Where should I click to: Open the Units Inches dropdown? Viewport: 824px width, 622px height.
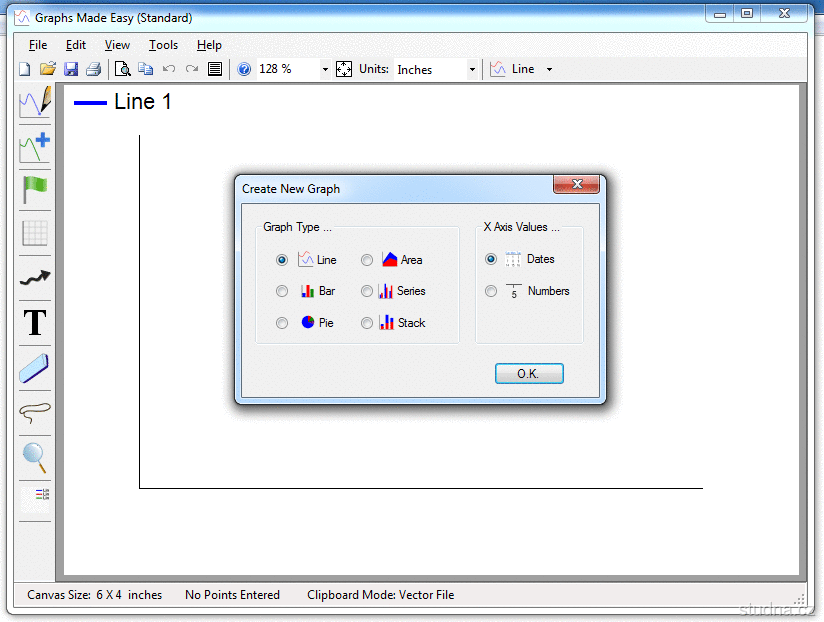(x=472, y=69)
